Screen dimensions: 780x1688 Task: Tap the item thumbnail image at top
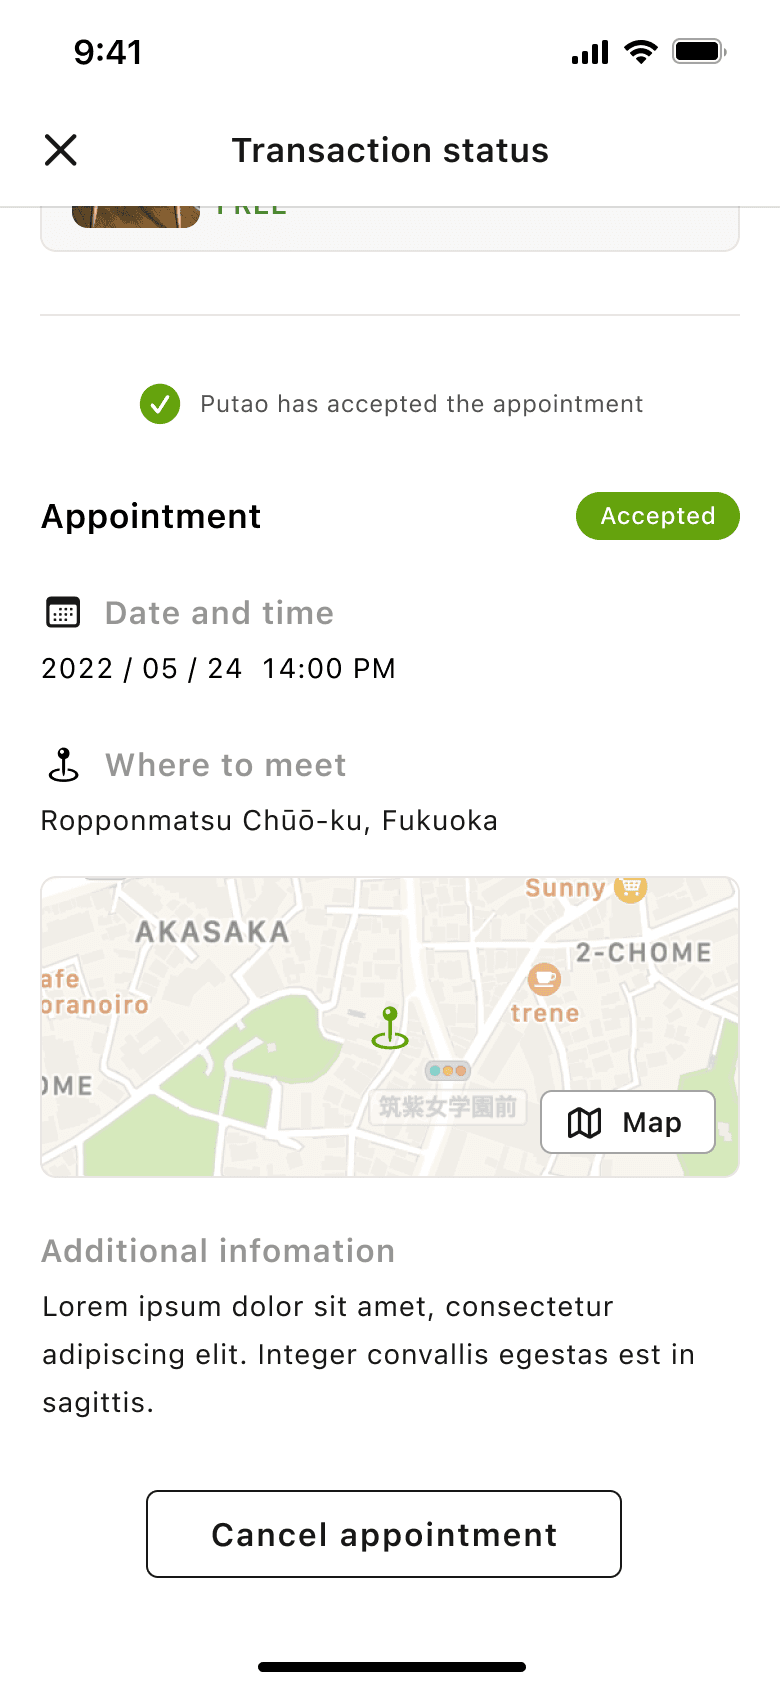tap(136, 217)
